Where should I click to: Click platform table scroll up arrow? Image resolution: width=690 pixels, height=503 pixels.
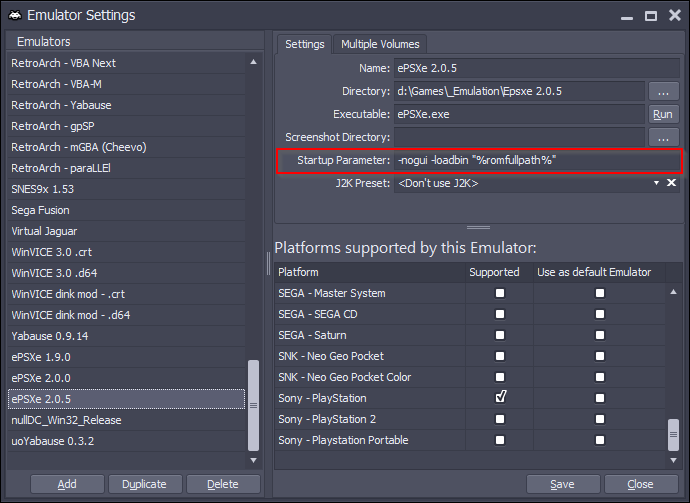[x=673, y=292]
